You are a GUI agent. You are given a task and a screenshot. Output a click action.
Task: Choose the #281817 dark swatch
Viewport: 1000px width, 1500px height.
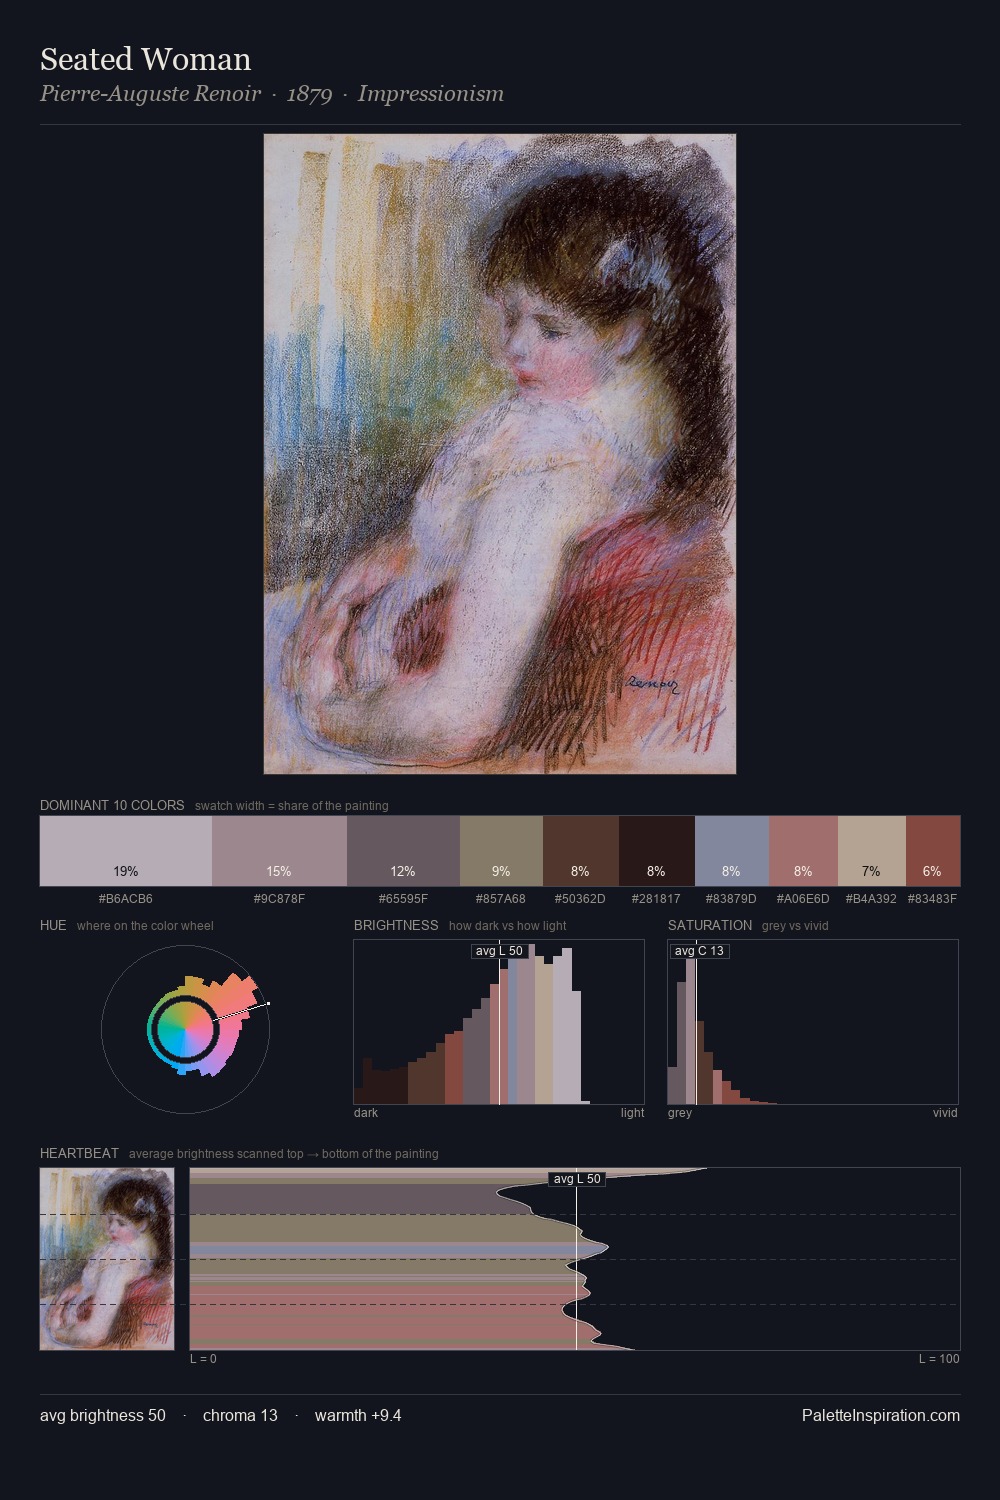(x=657, y=851)
